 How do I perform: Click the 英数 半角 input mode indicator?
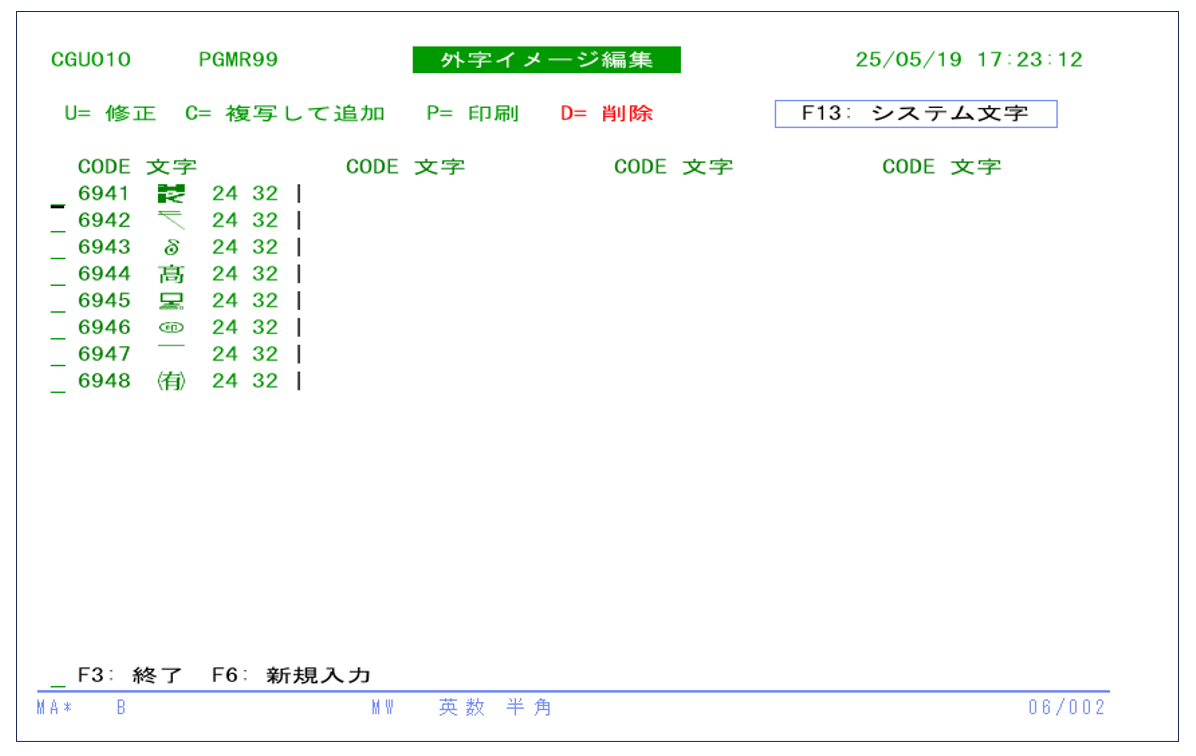tap(495, 708)
